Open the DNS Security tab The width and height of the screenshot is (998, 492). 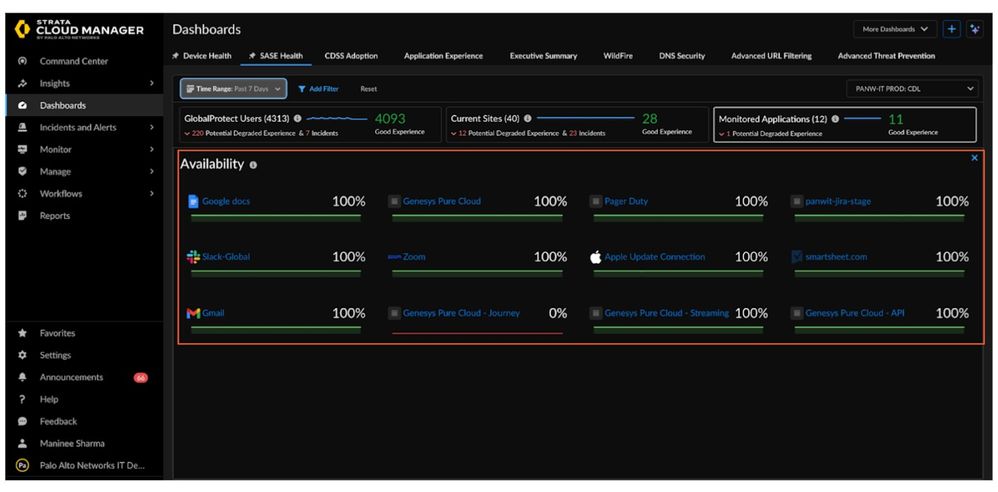click(682, 56)
